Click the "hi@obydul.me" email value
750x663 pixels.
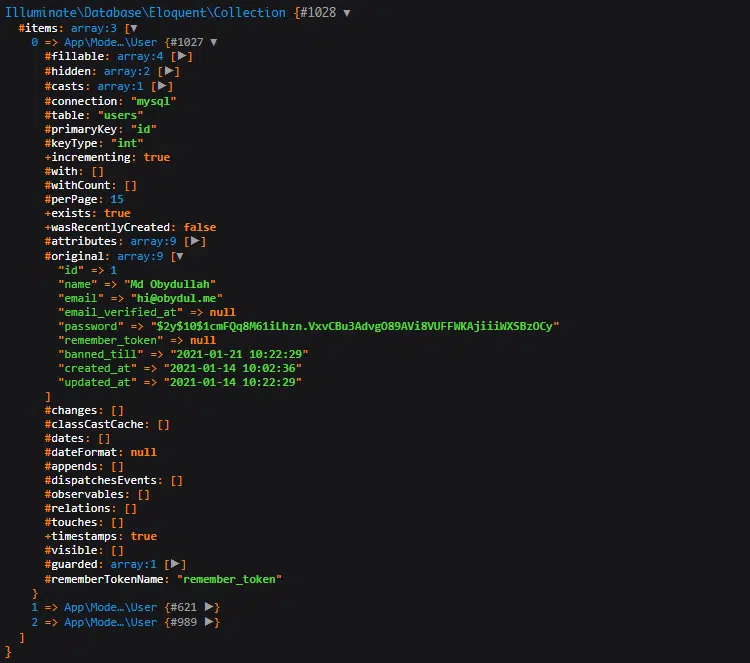pyautogui.click(x=178, y=298)
